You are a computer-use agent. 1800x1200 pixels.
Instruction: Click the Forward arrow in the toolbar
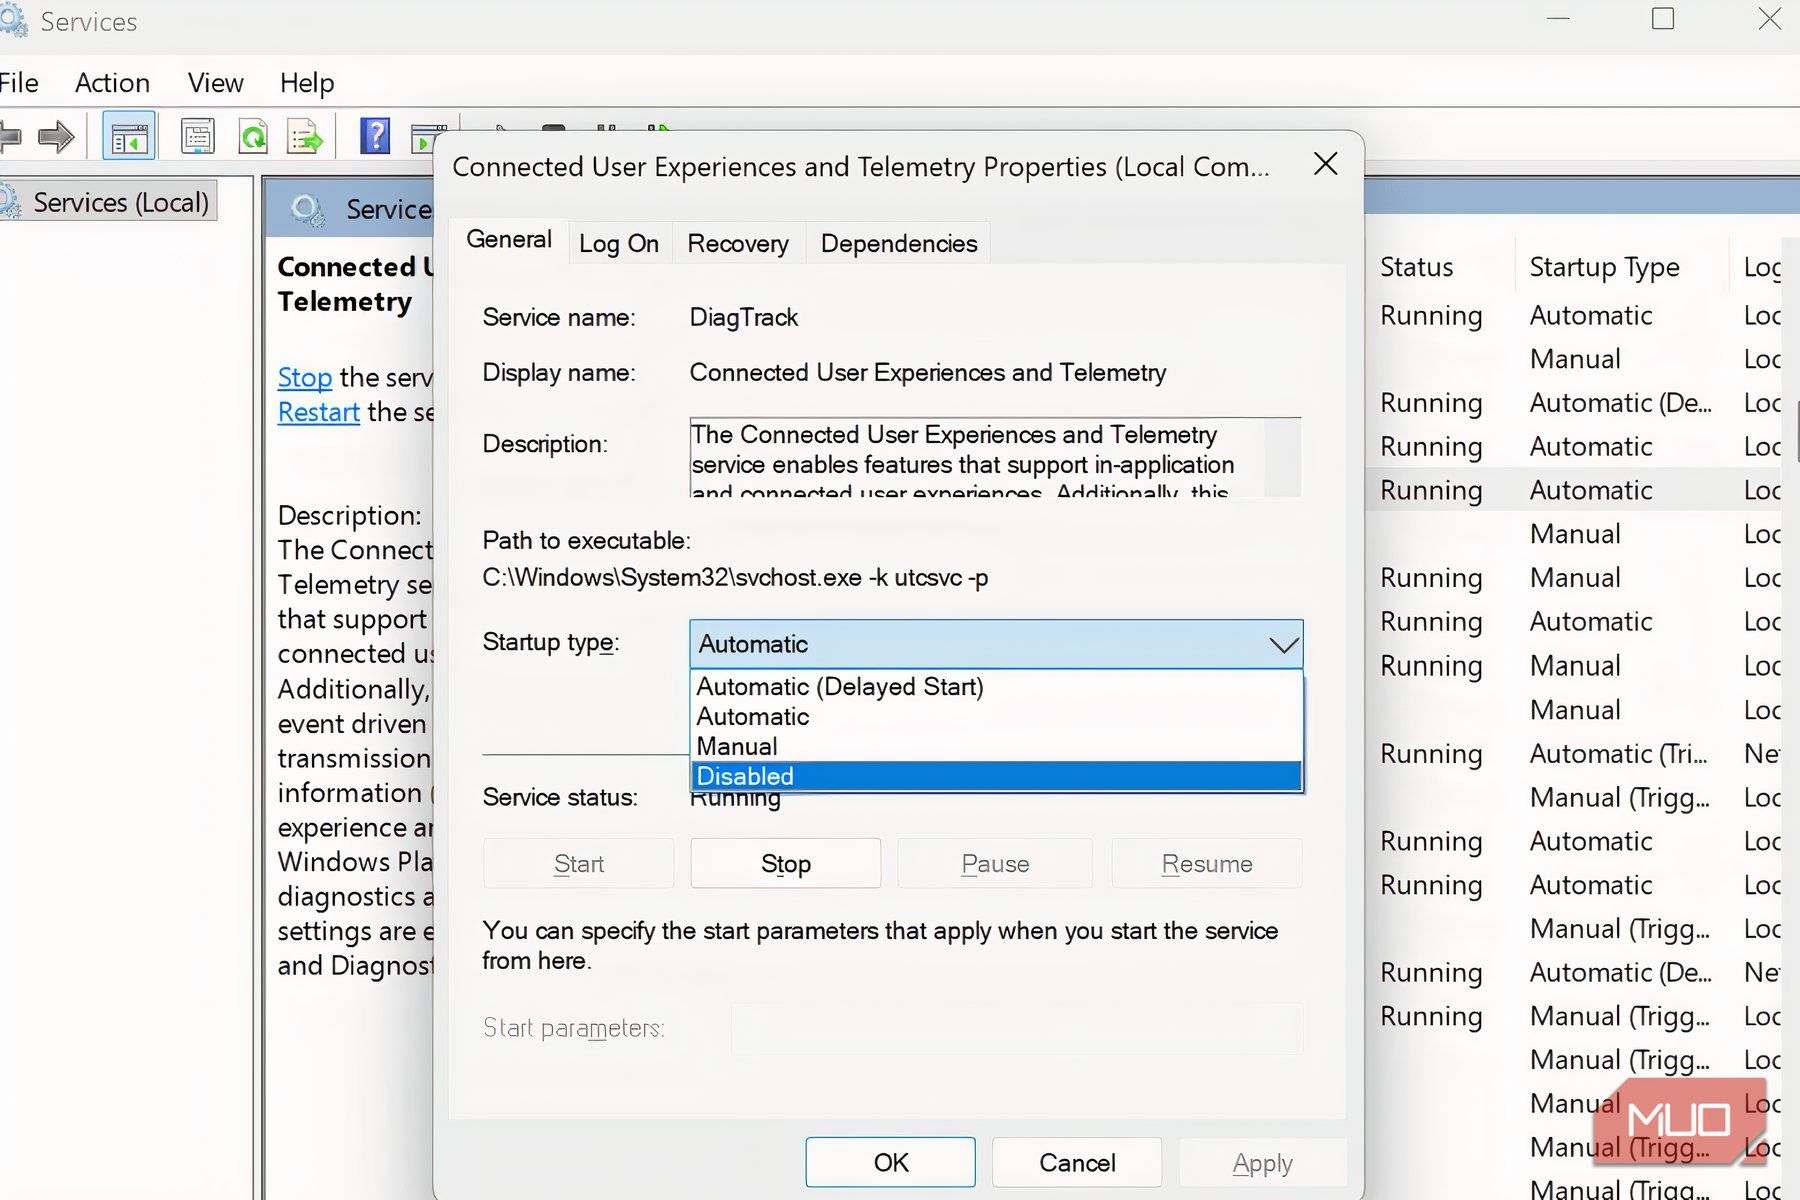point(56,136)
